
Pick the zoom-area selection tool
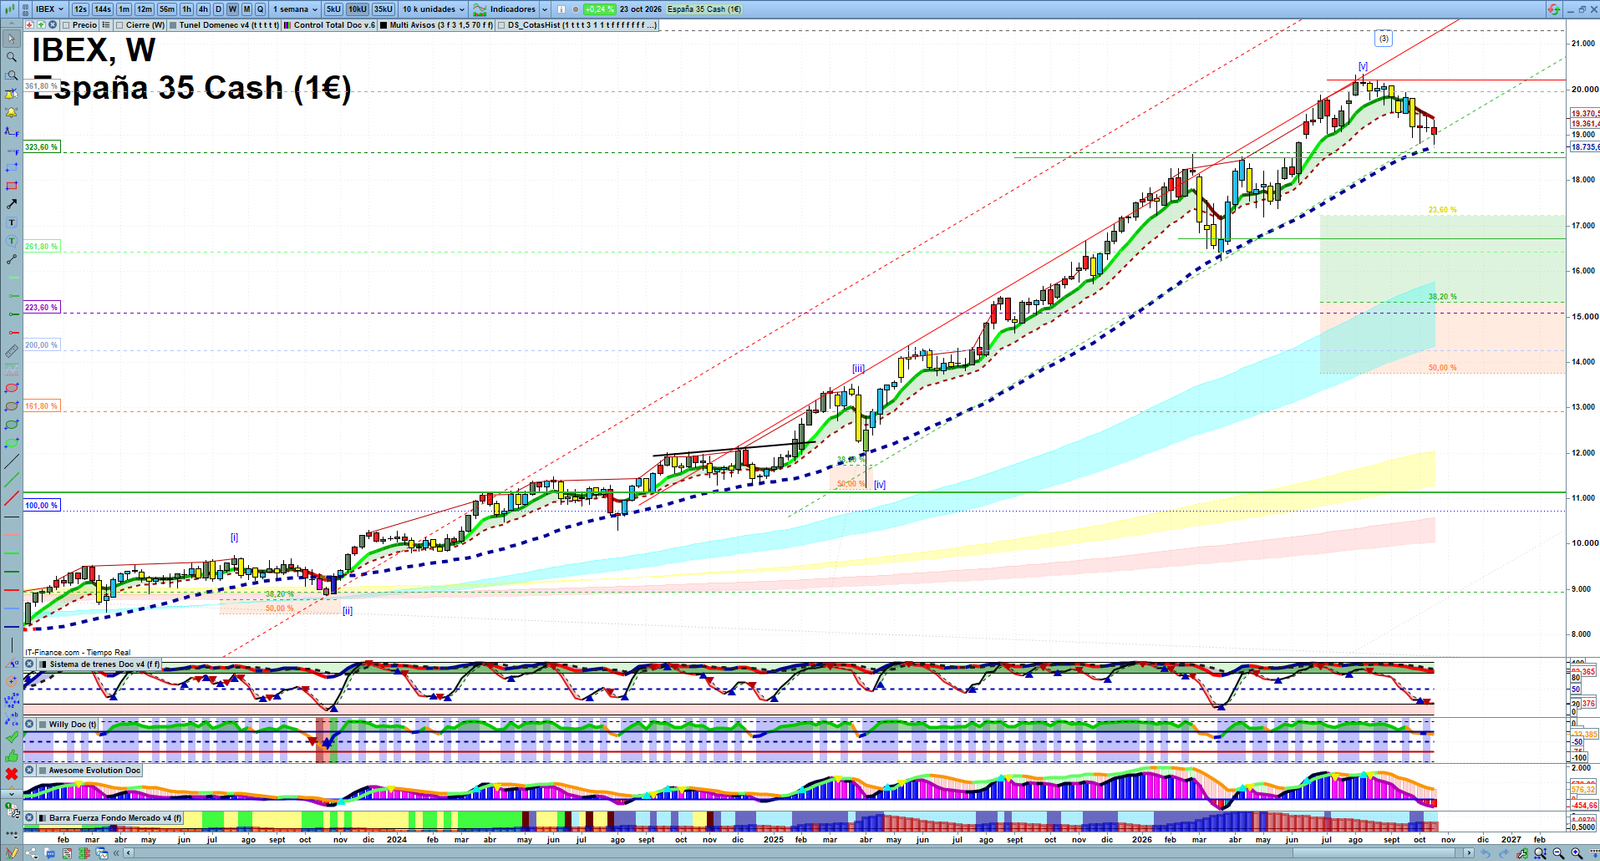(x=11, y=76)
